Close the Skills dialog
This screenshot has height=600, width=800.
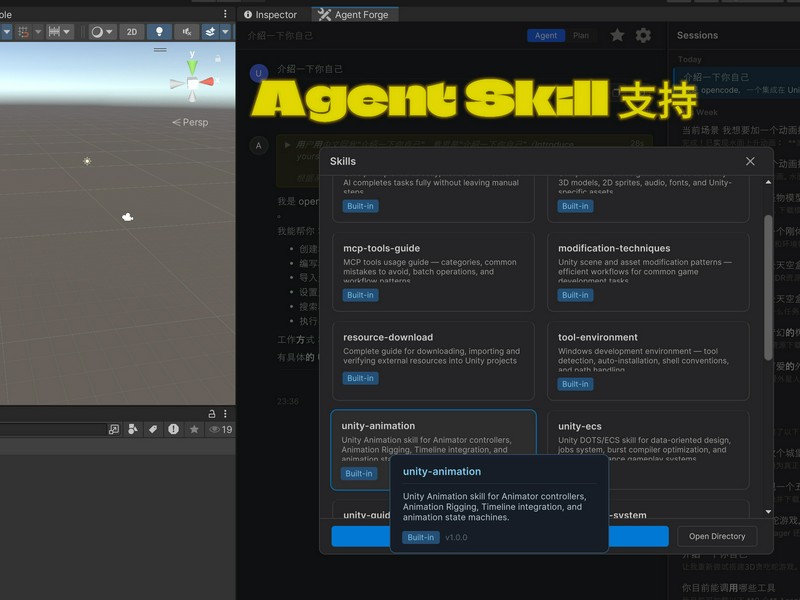click(x=750, y=161)
